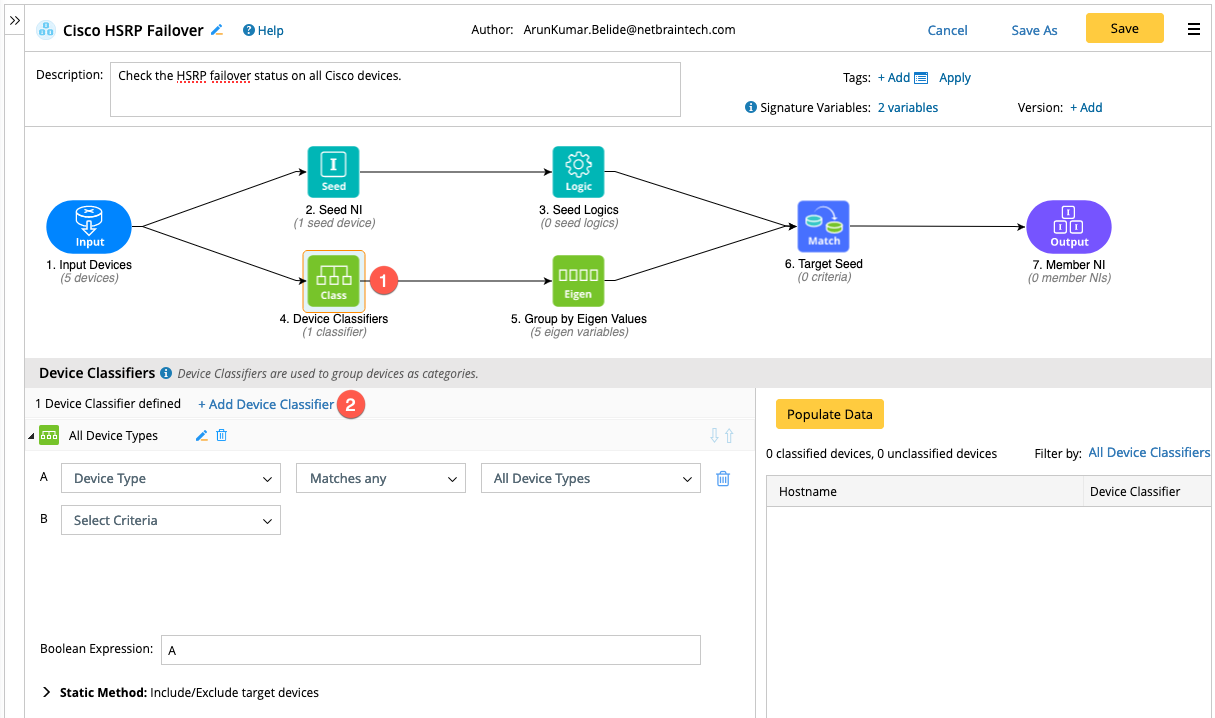Click the Input Devices node icon
This screenshot has width=1215, height=718.
89,227
